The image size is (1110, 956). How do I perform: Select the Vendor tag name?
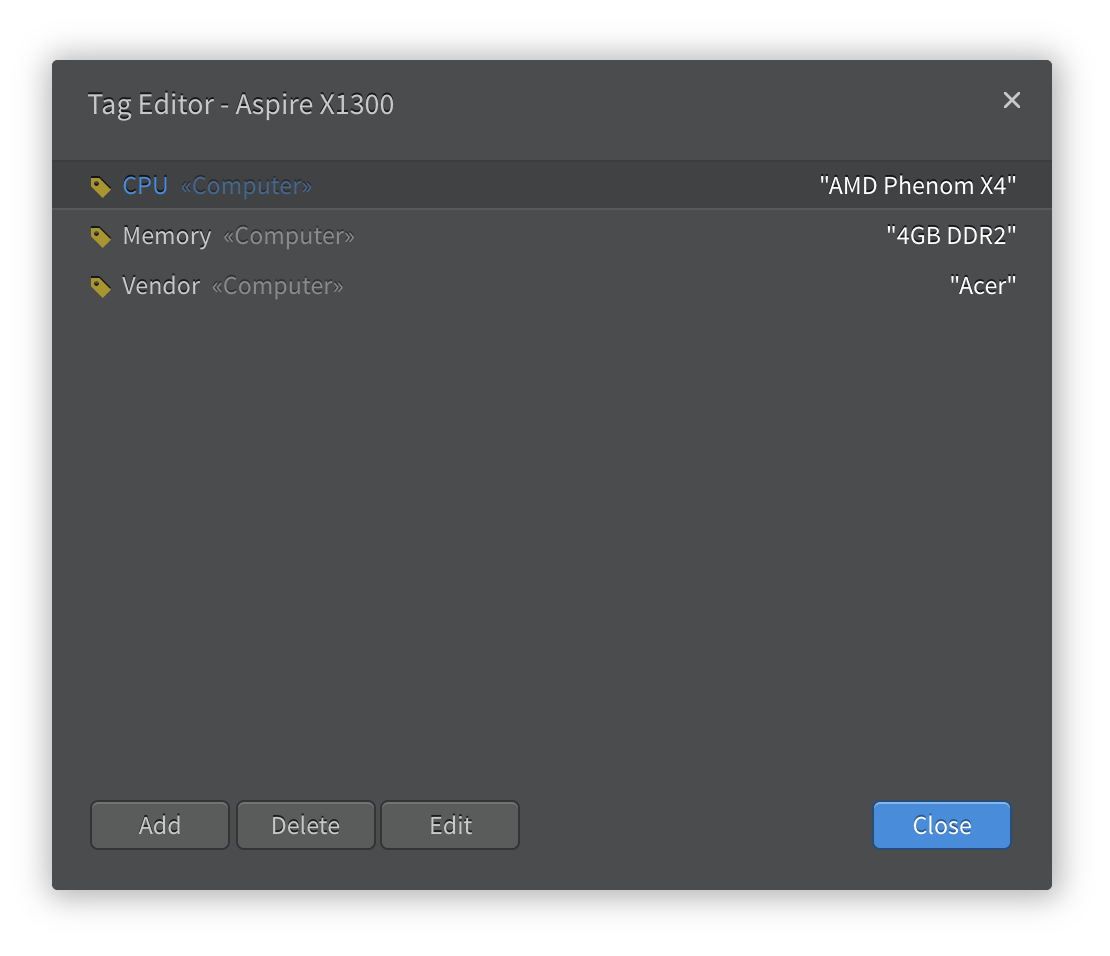[x=161, y=286]
